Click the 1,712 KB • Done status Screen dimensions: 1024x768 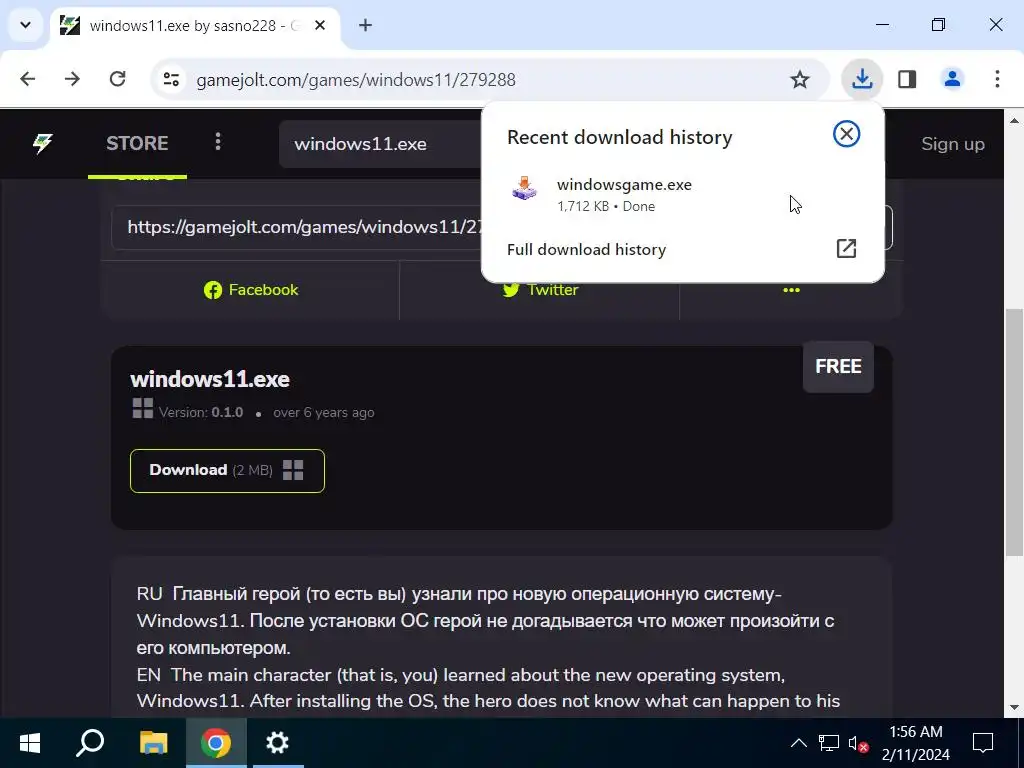[x=606, y=206]
